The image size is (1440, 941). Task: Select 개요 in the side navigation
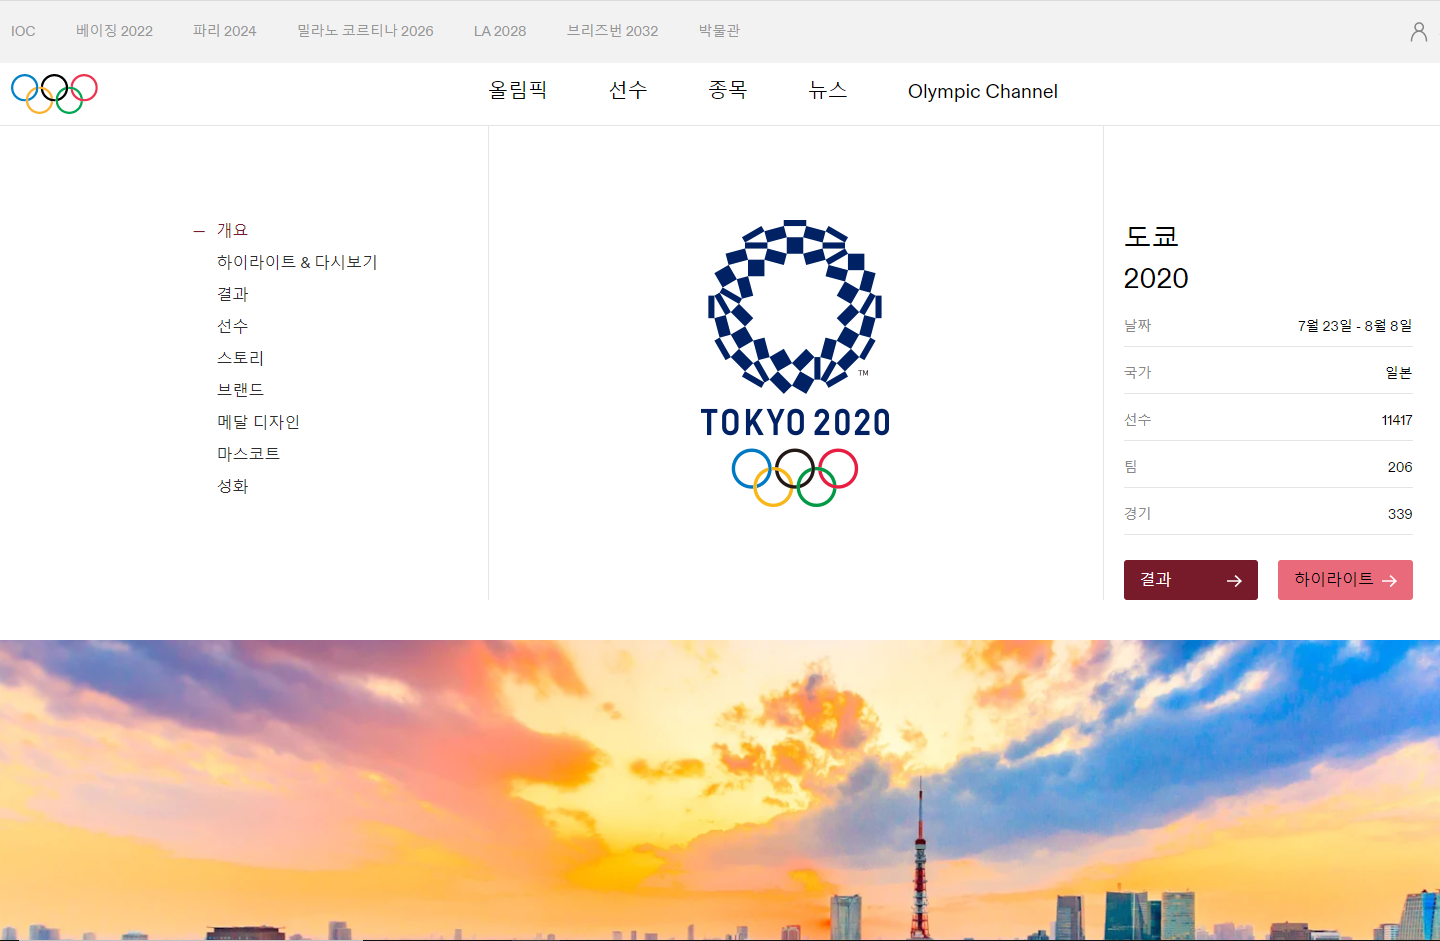click(x=232, y=230)
